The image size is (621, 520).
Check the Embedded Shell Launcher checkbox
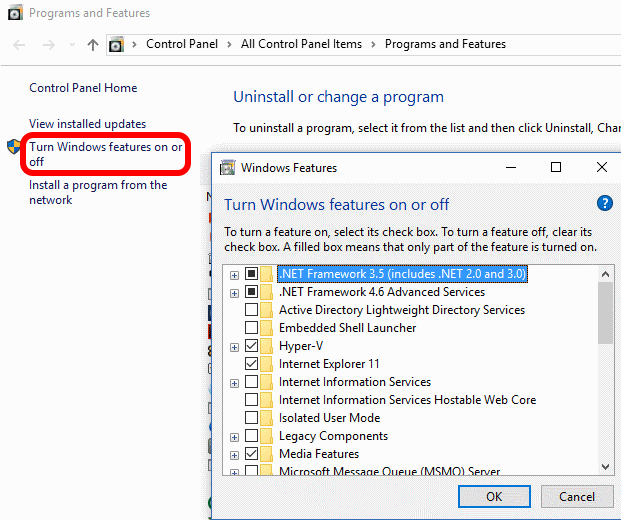251,328
